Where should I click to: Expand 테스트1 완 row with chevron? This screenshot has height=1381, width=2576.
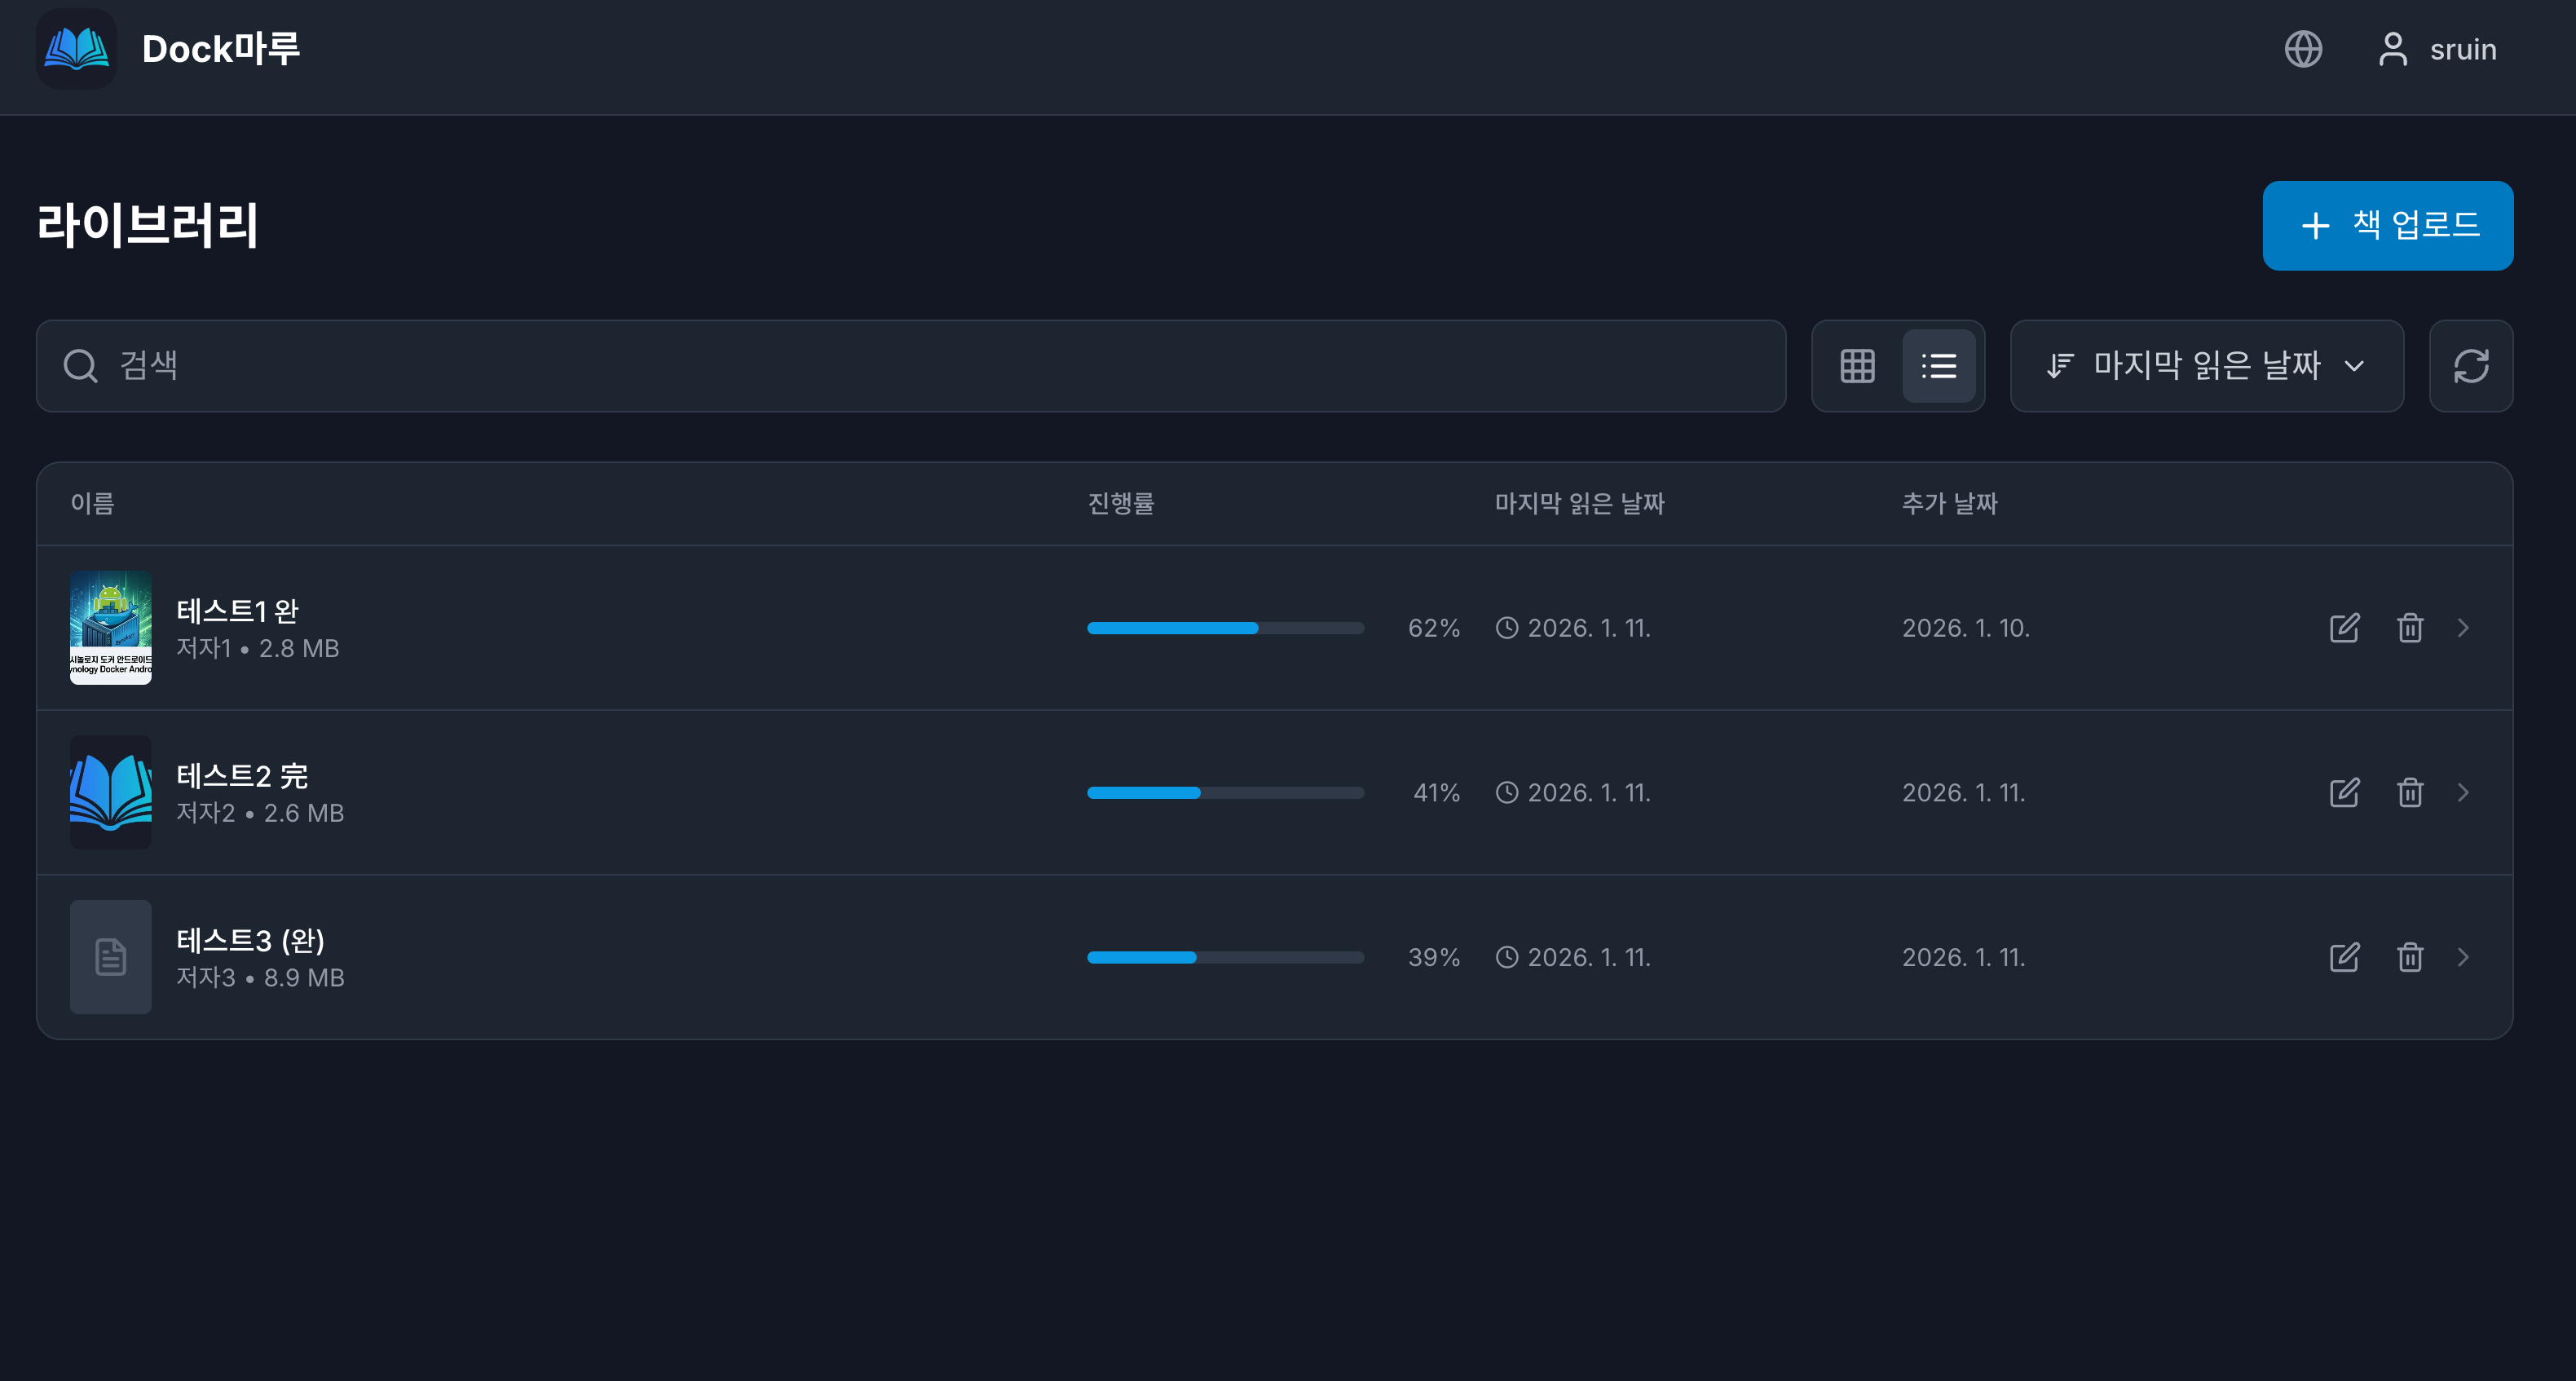2463,628
